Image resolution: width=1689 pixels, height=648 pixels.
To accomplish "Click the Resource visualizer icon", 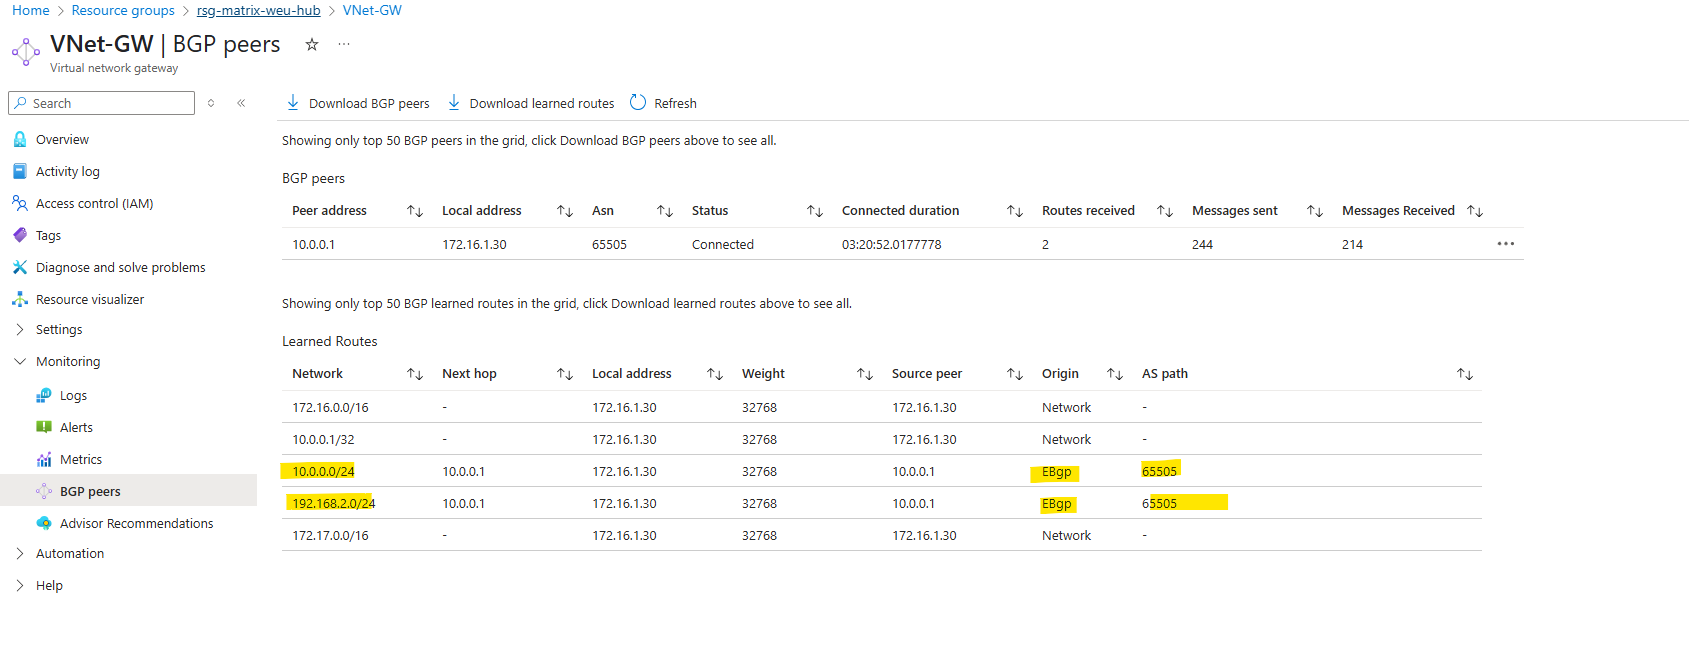I will point(20,299).
